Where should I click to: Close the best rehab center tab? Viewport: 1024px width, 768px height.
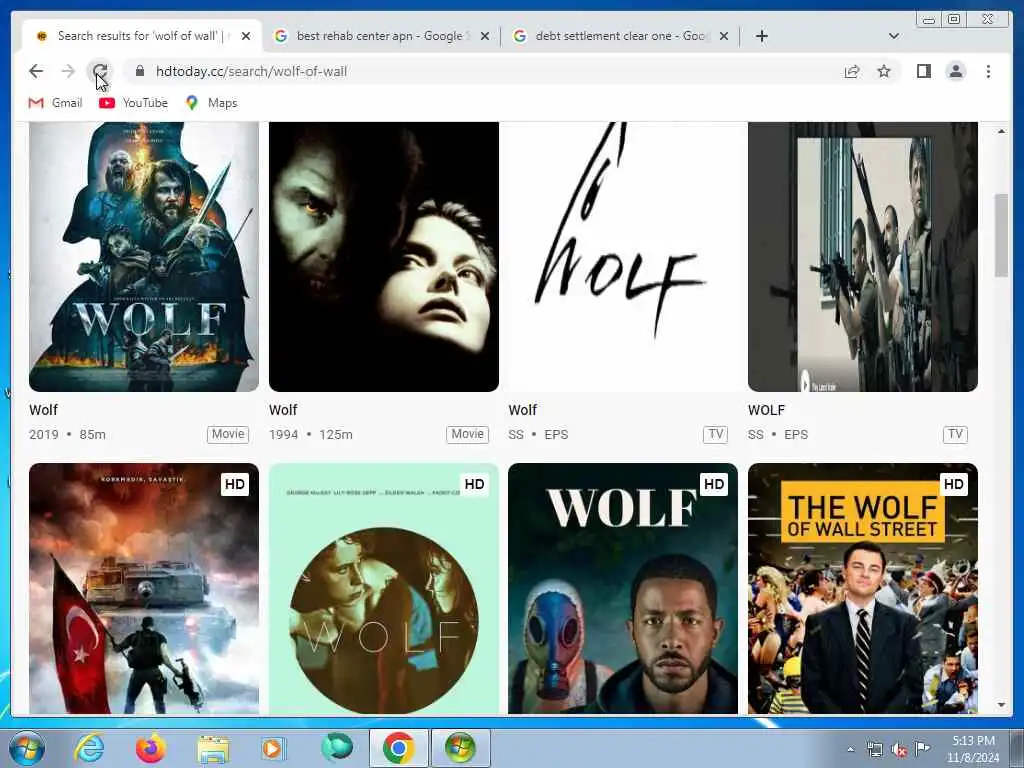pyautogui.click(x=485, y=36)
